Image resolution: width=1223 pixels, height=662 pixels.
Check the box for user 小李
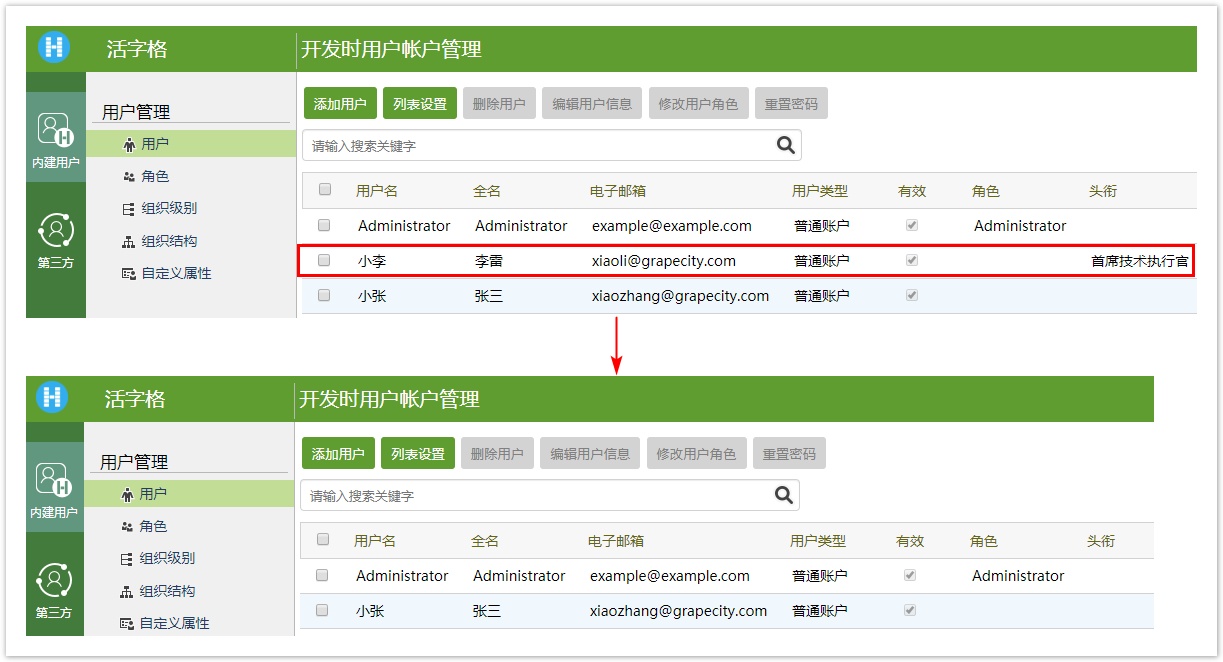tap(324, 260)
